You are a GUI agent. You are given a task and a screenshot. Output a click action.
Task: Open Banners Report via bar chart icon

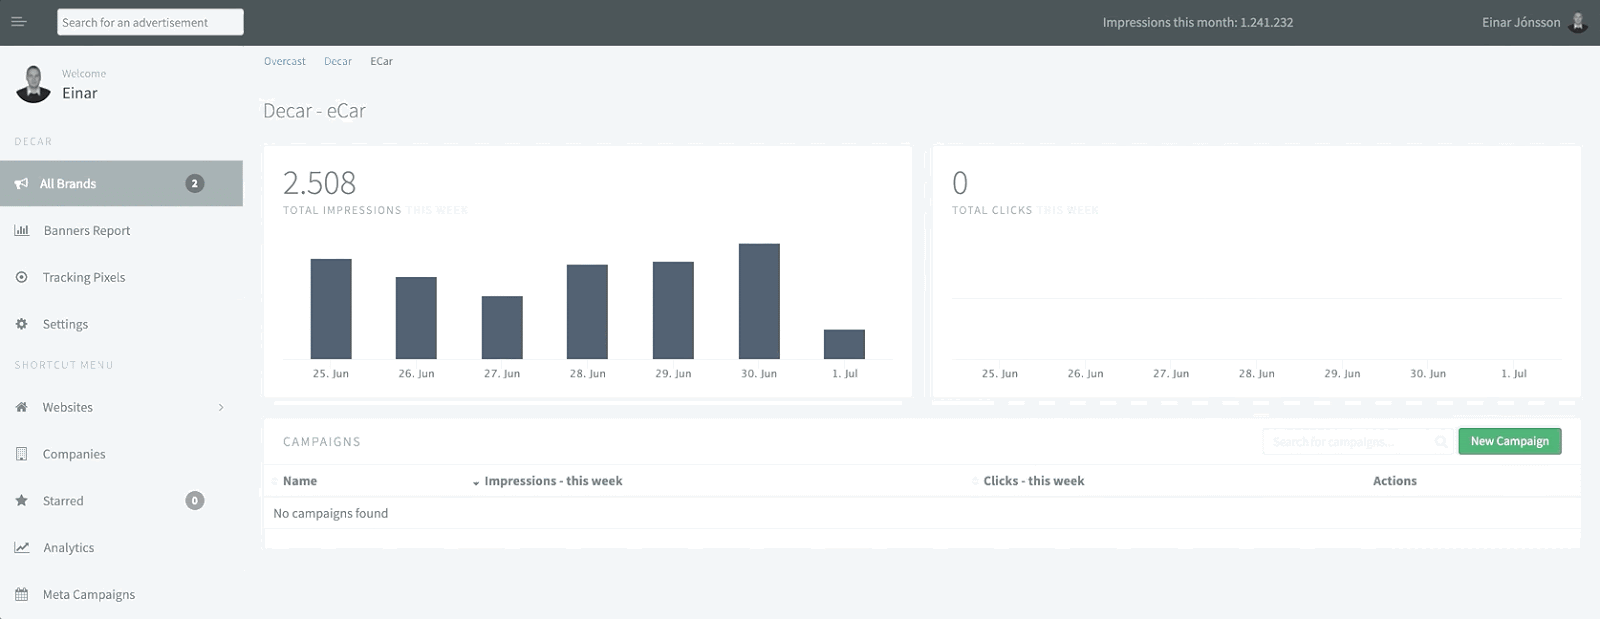click(21, 230)
